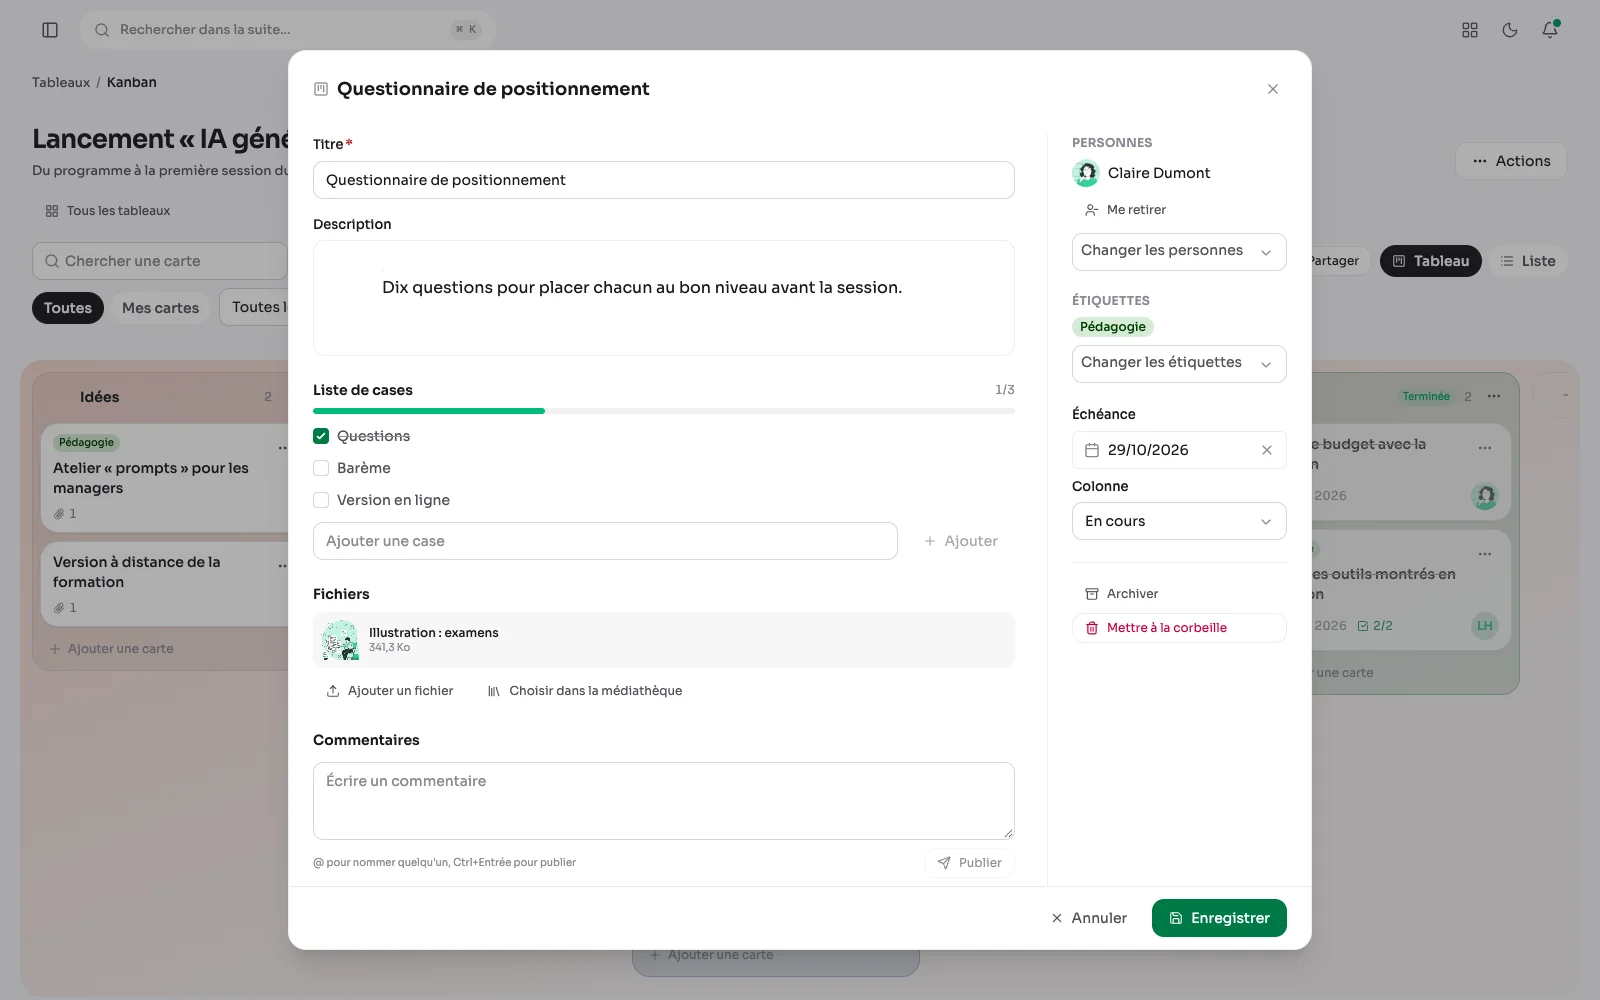Open the Illustration : examens file thumbnail
The height and width of the screenshot is (1000, 1600).
(x=340, y=640)
